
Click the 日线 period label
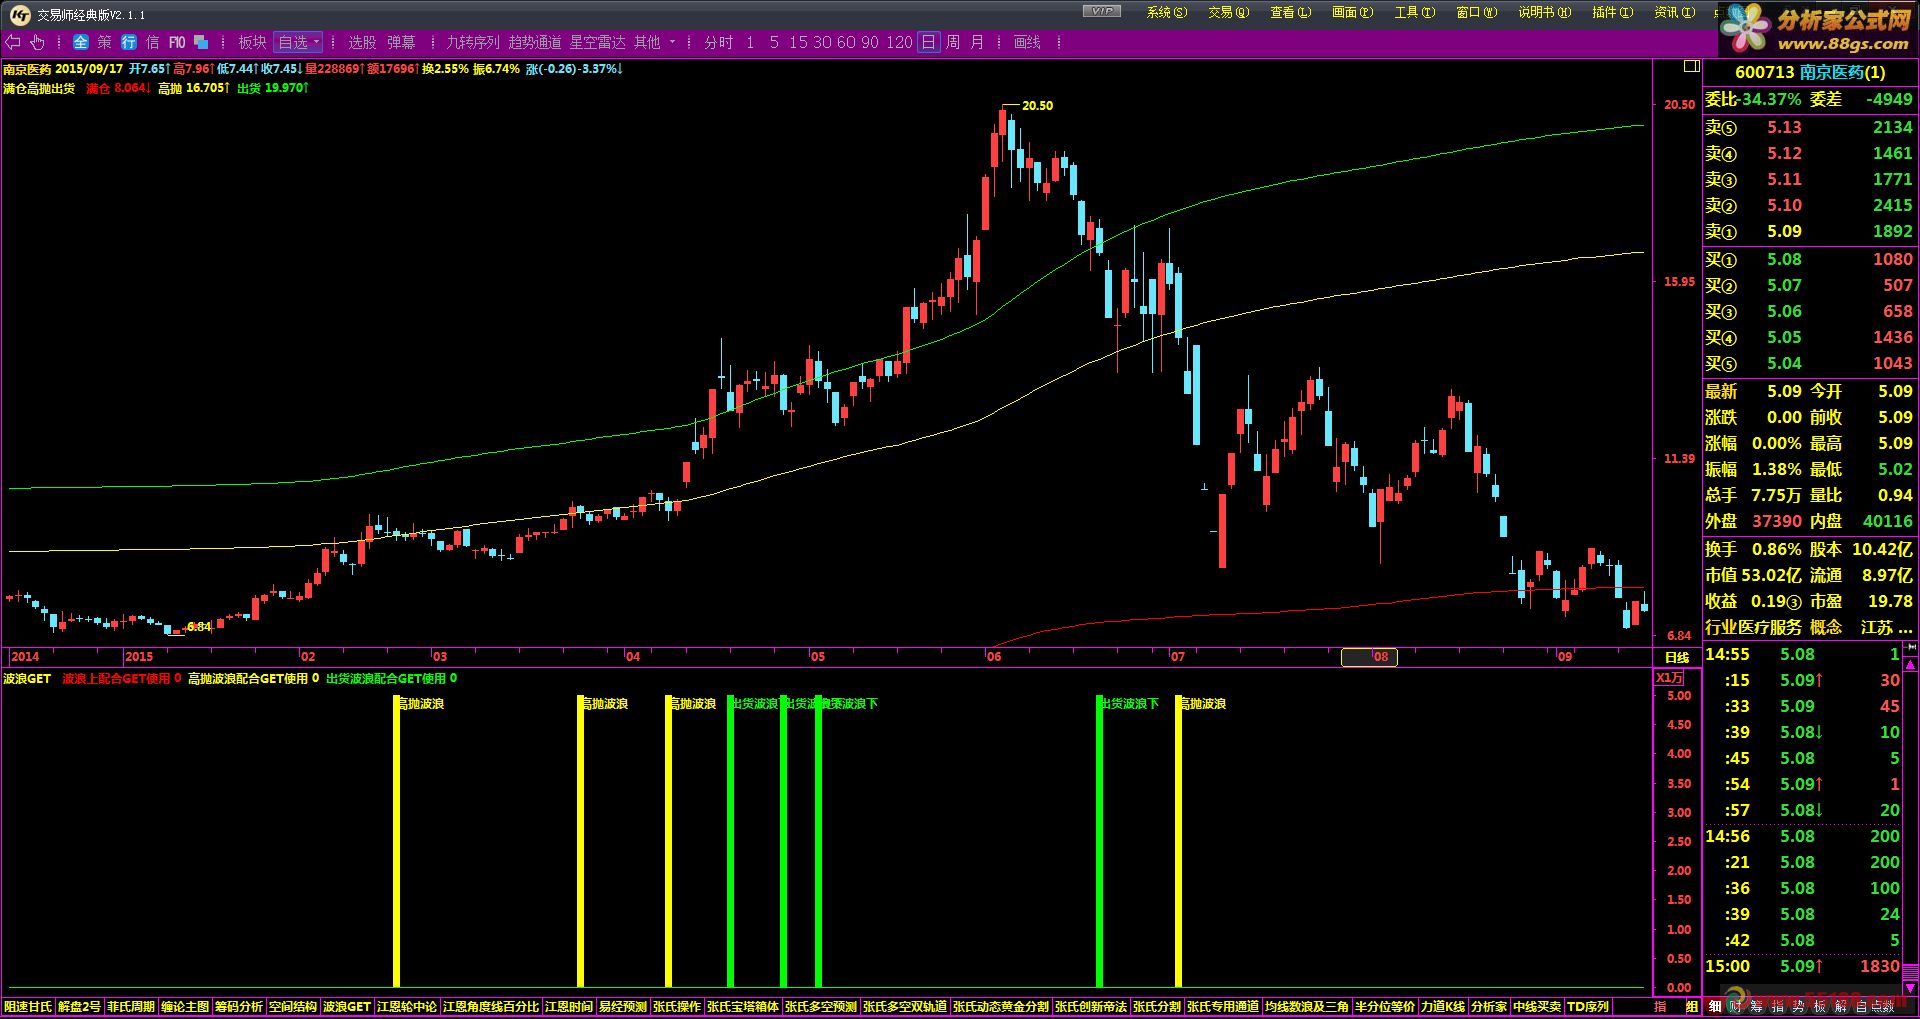[1677, 657]
